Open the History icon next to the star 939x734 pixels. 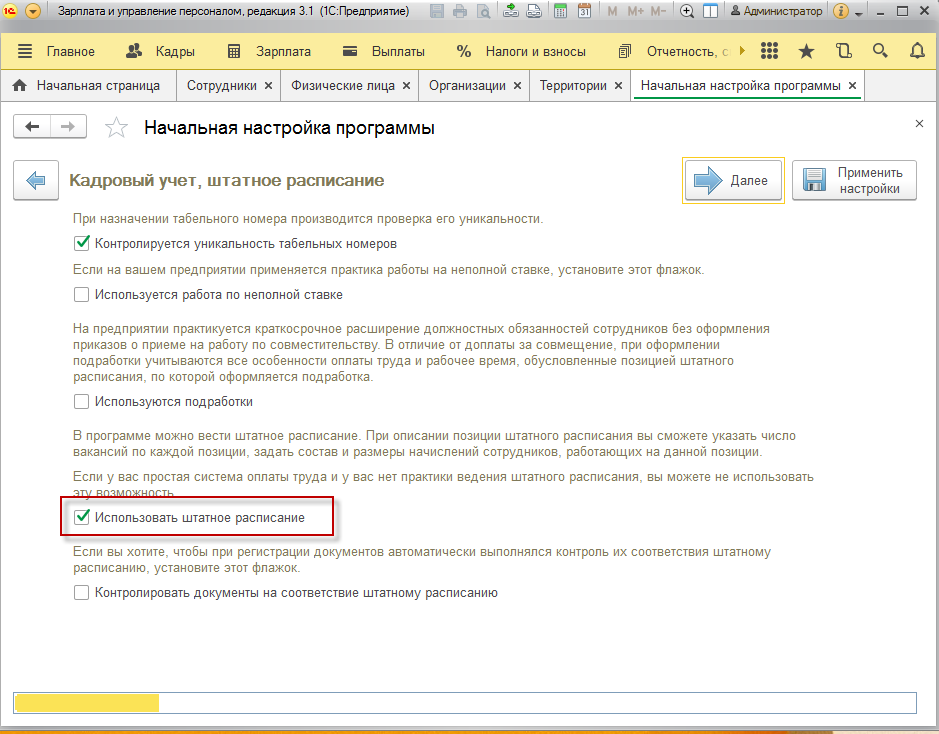(843, 51)
